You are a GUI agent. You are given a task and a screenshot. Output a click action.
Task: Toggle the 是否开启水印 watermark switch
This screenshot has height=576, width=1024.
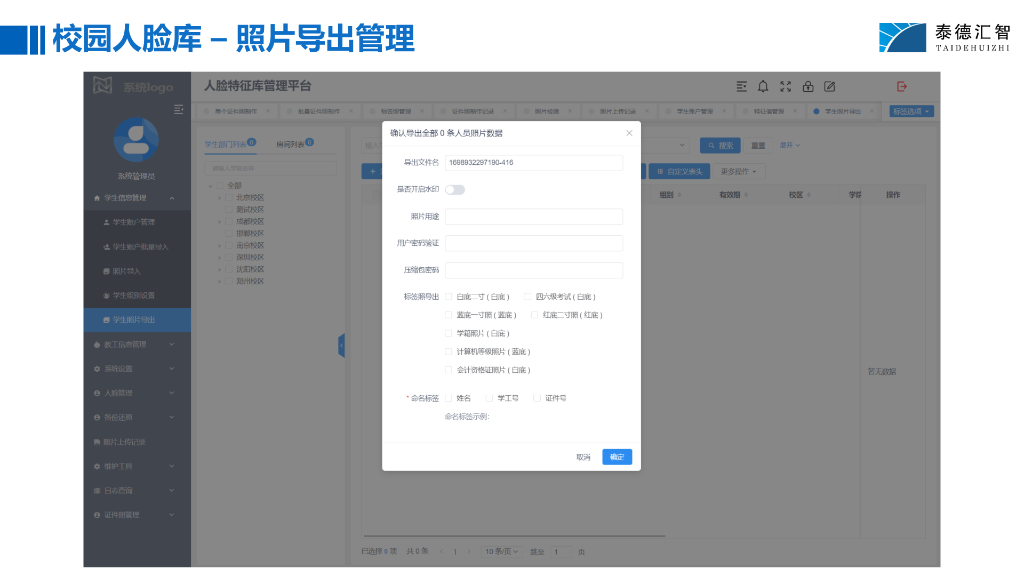[x=455, y=189]
